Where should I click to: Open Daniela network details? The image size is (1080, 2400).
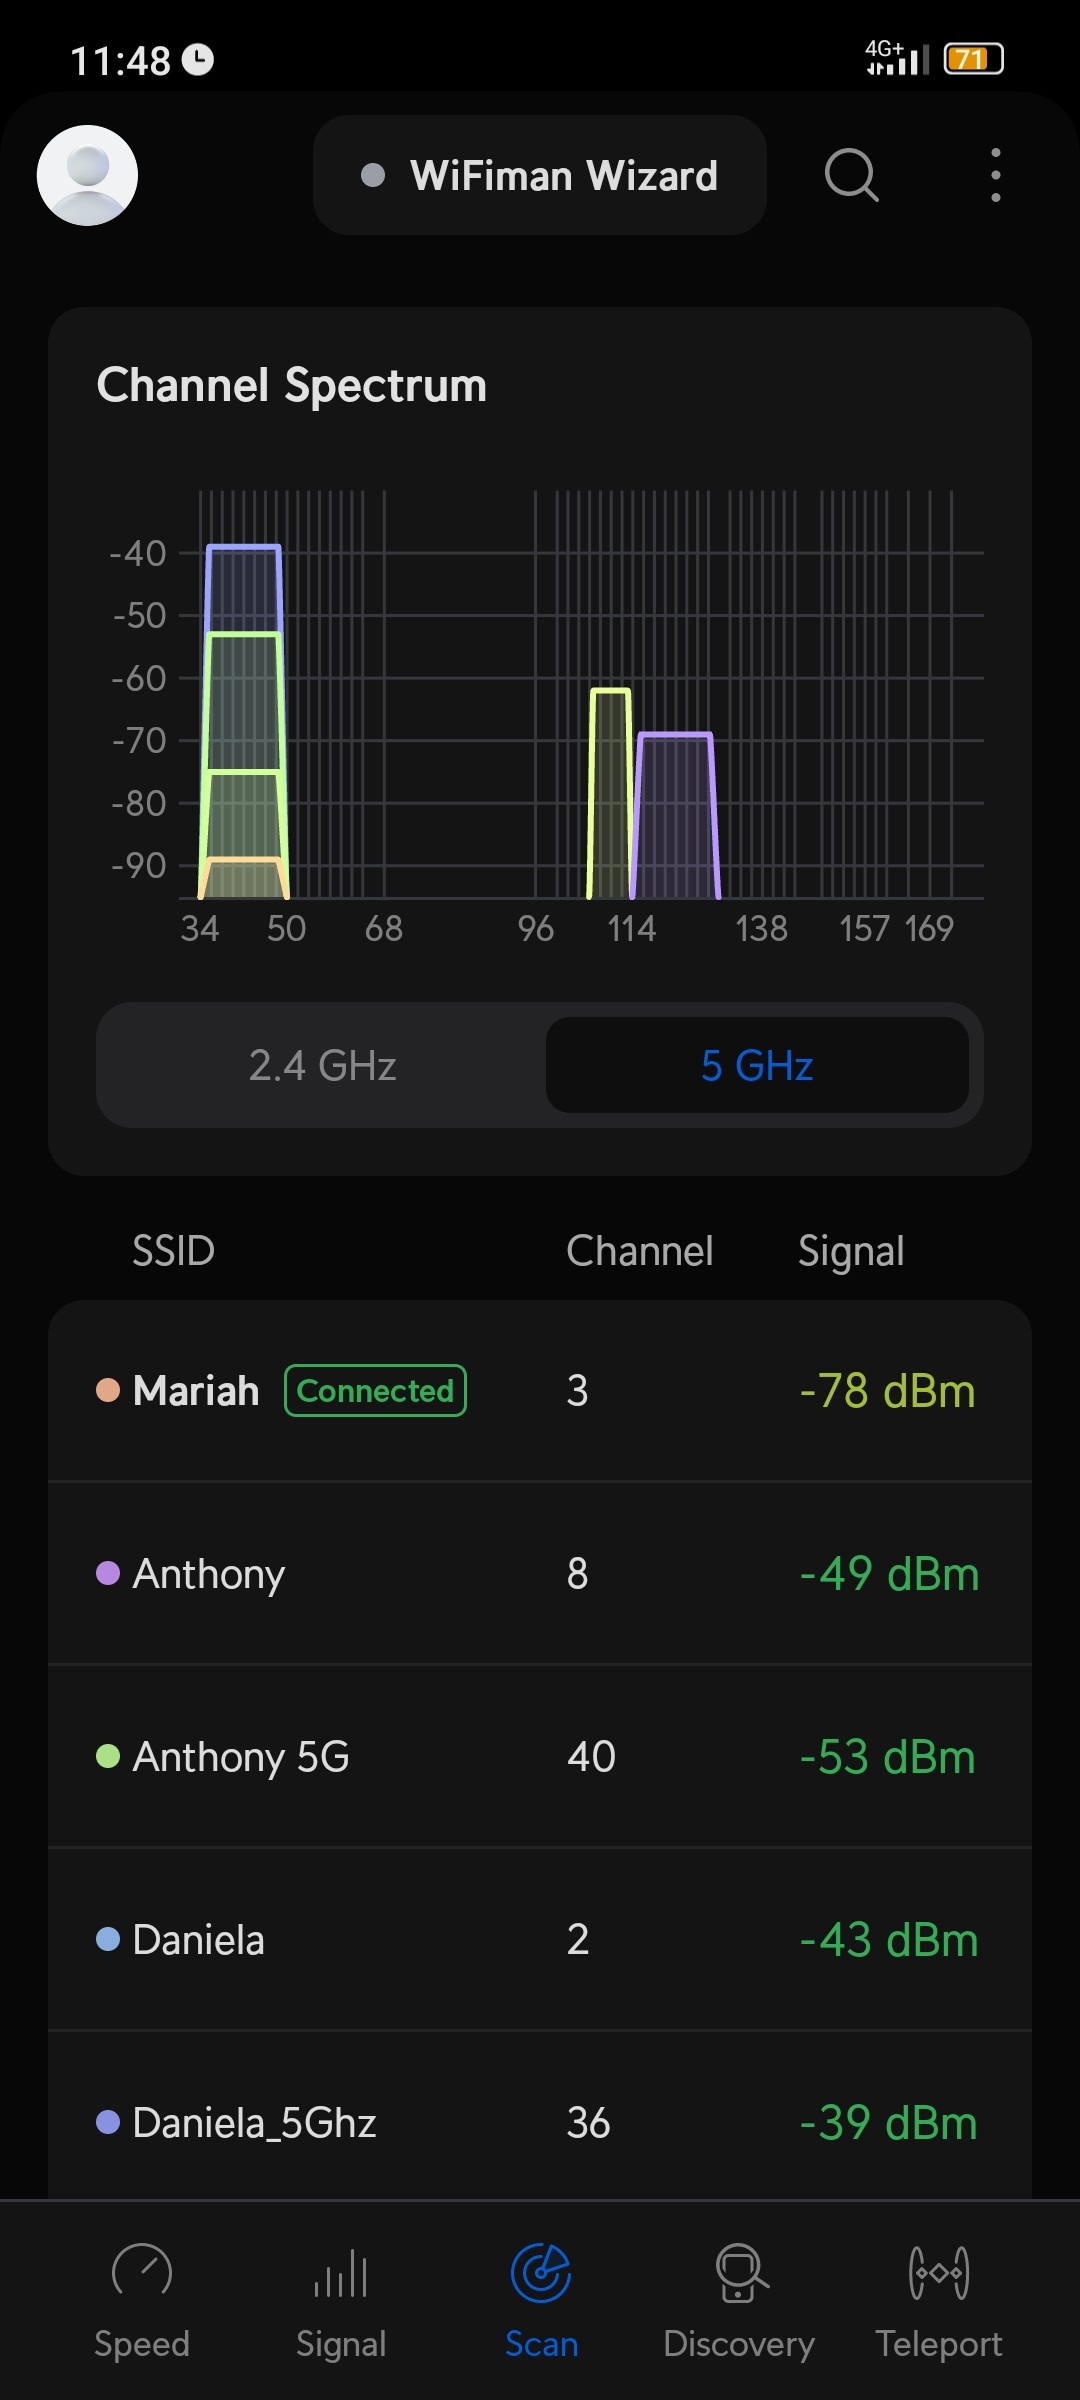pyautogui.click(x=540, y=1940)
